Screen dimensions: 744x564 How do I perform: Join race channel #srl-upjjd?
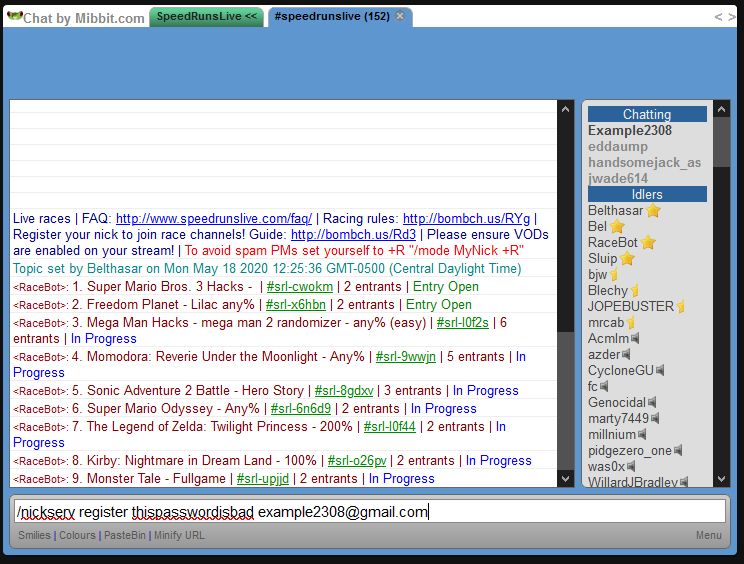263,479
